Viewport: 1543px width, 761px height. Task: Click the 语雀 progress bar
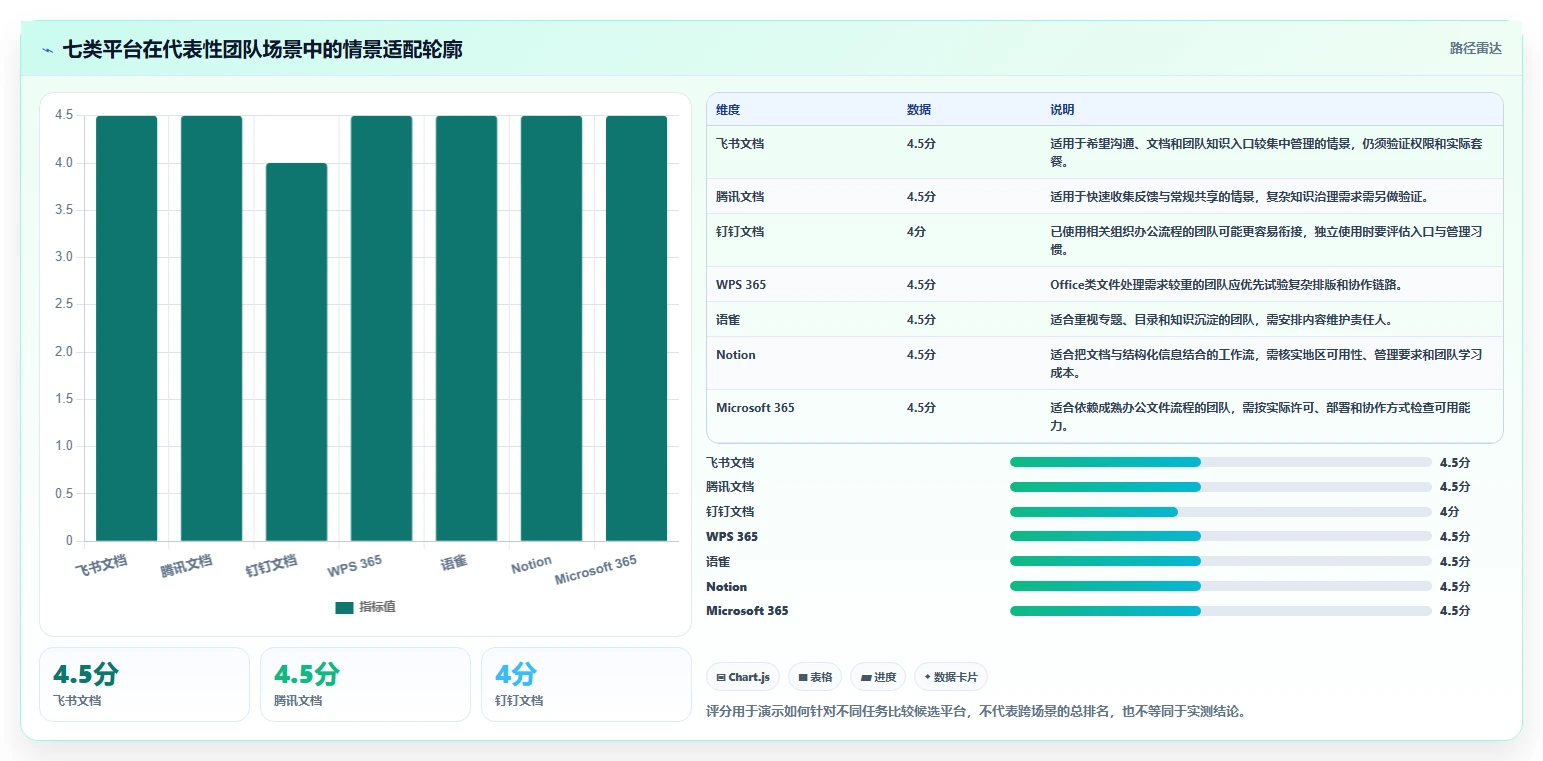click(x=1221, y=561)
